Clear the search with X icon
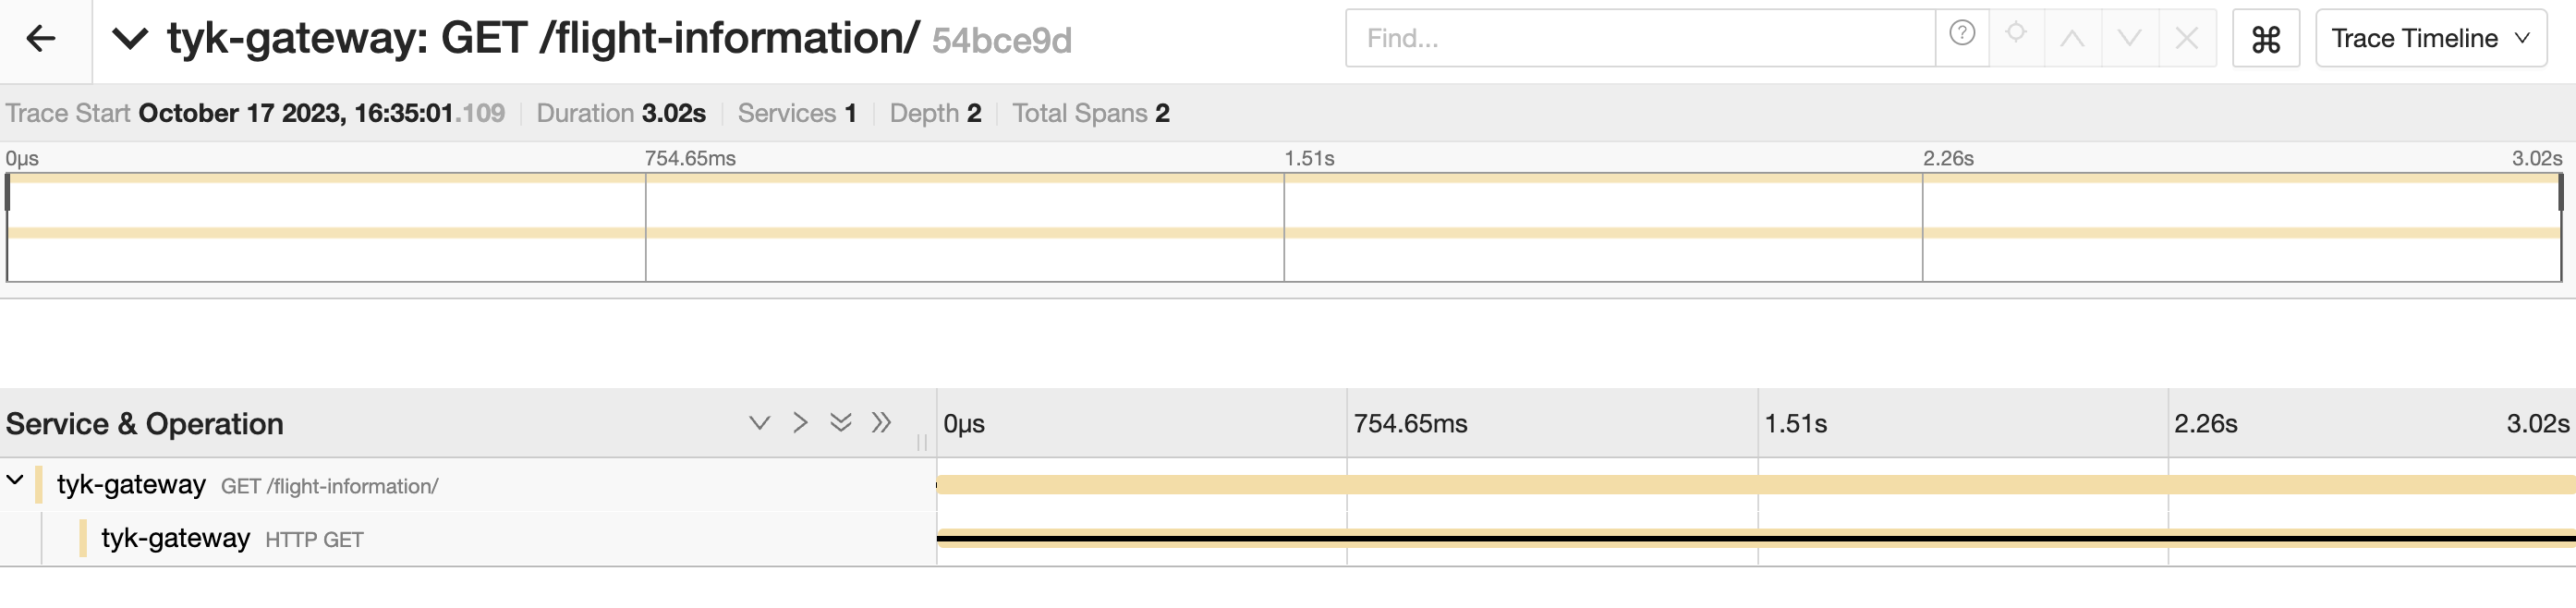This screenshot has height=608, width=2576. coord(2187,39)
